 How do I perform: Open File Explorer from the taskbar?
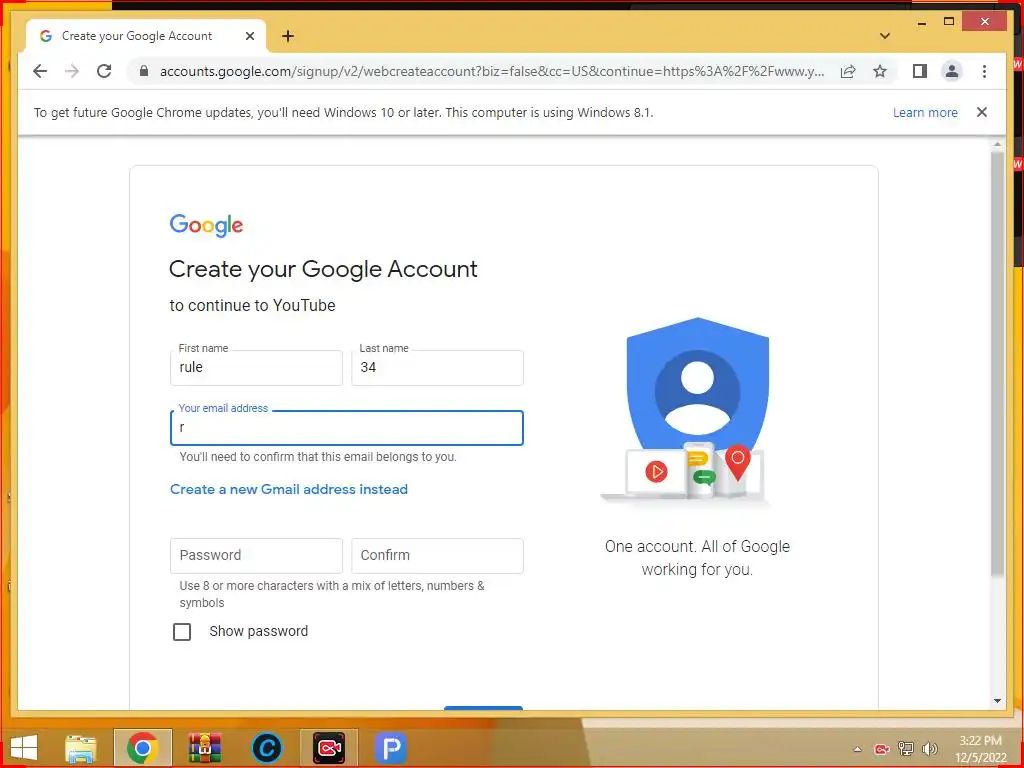coord(81,748)
